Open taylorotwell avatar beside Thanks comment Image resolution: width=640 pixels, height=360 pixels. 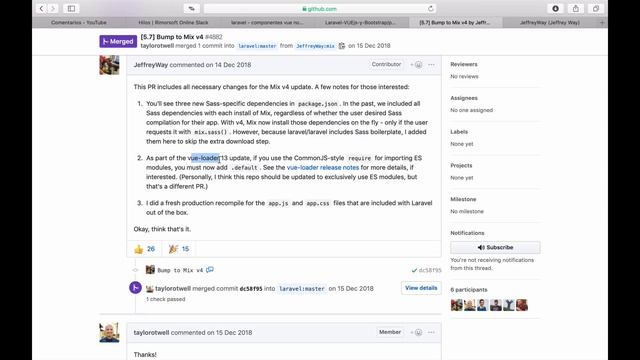[x=109, y=333]
